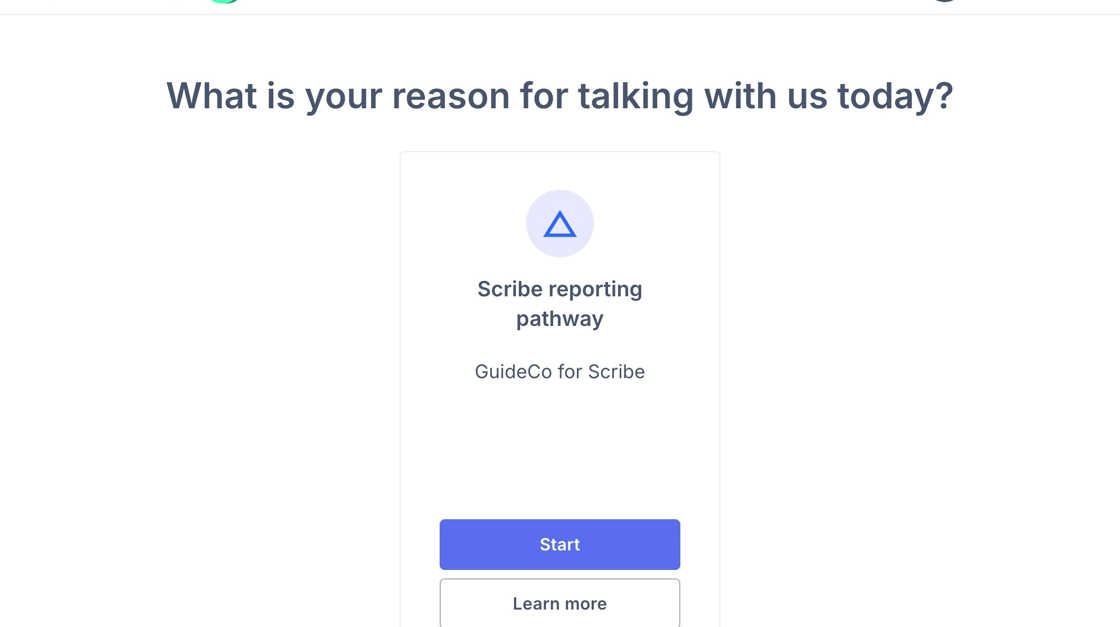This screenshot has height=627, width=1120.
Task: Click the Learn more label text
Action: (x=560, y=604)
